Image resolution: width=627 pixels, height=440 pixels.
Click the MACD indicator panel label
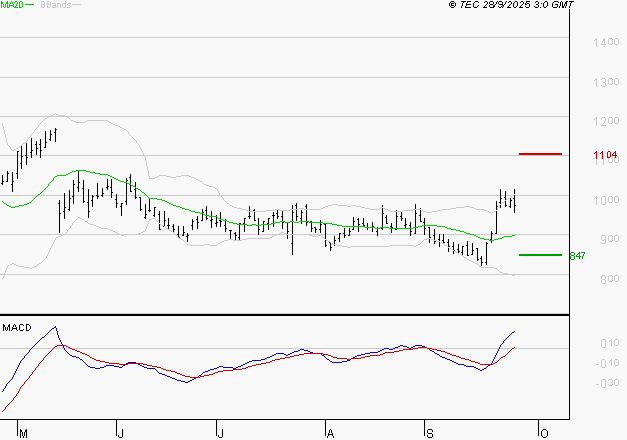(17, 327)
